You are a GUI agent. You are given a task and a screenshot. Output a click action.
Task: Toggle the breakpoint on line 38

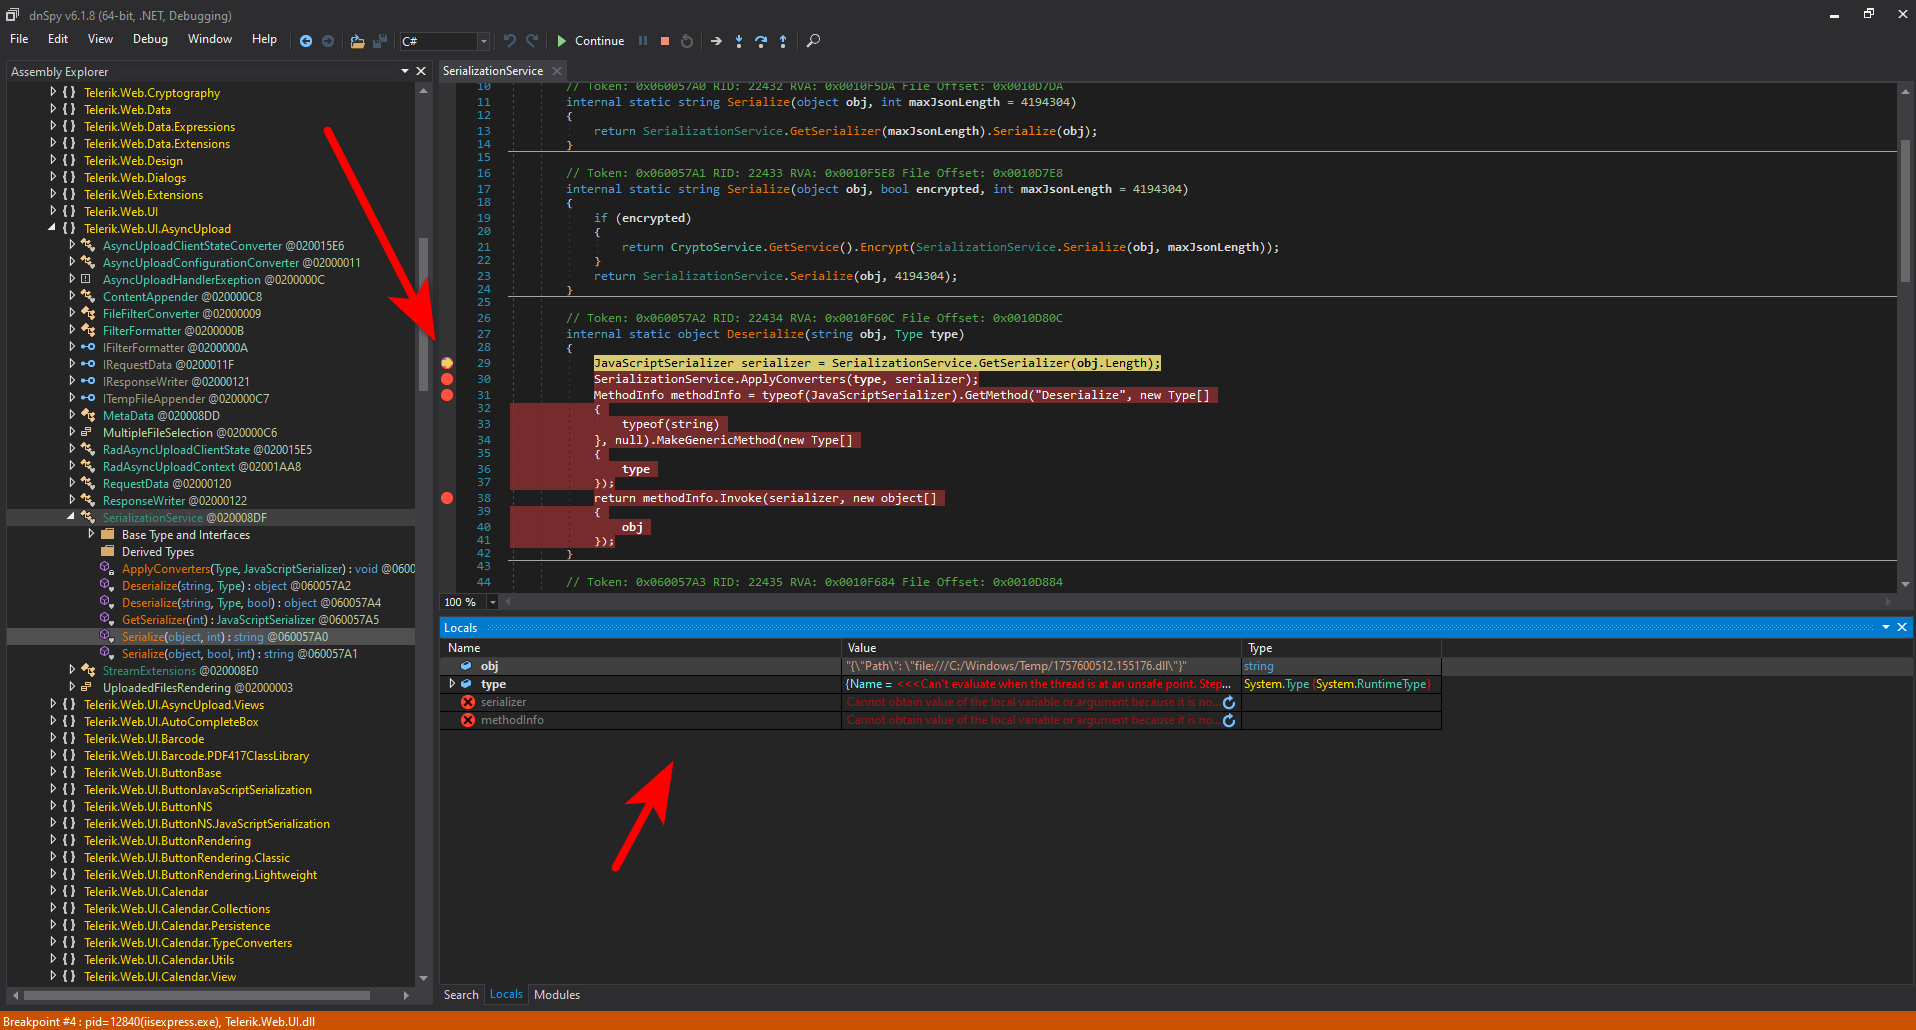click(x=447, y=498)
